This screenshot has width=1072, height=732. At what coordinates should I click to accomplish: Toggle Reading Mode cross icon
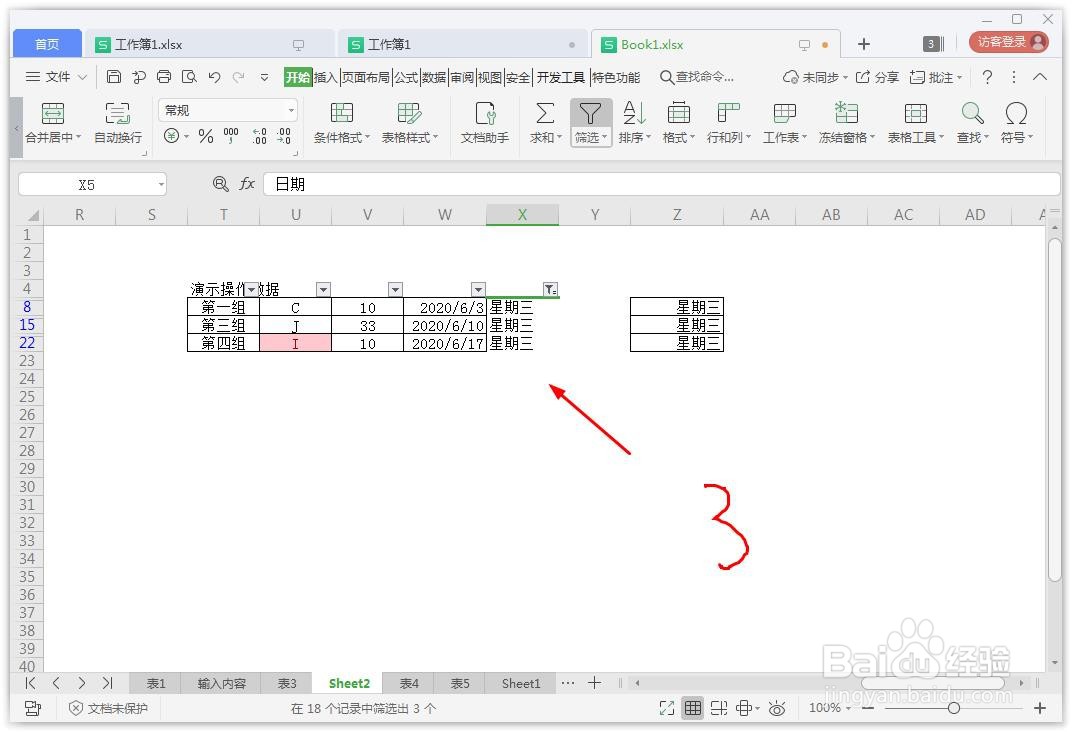745,709
